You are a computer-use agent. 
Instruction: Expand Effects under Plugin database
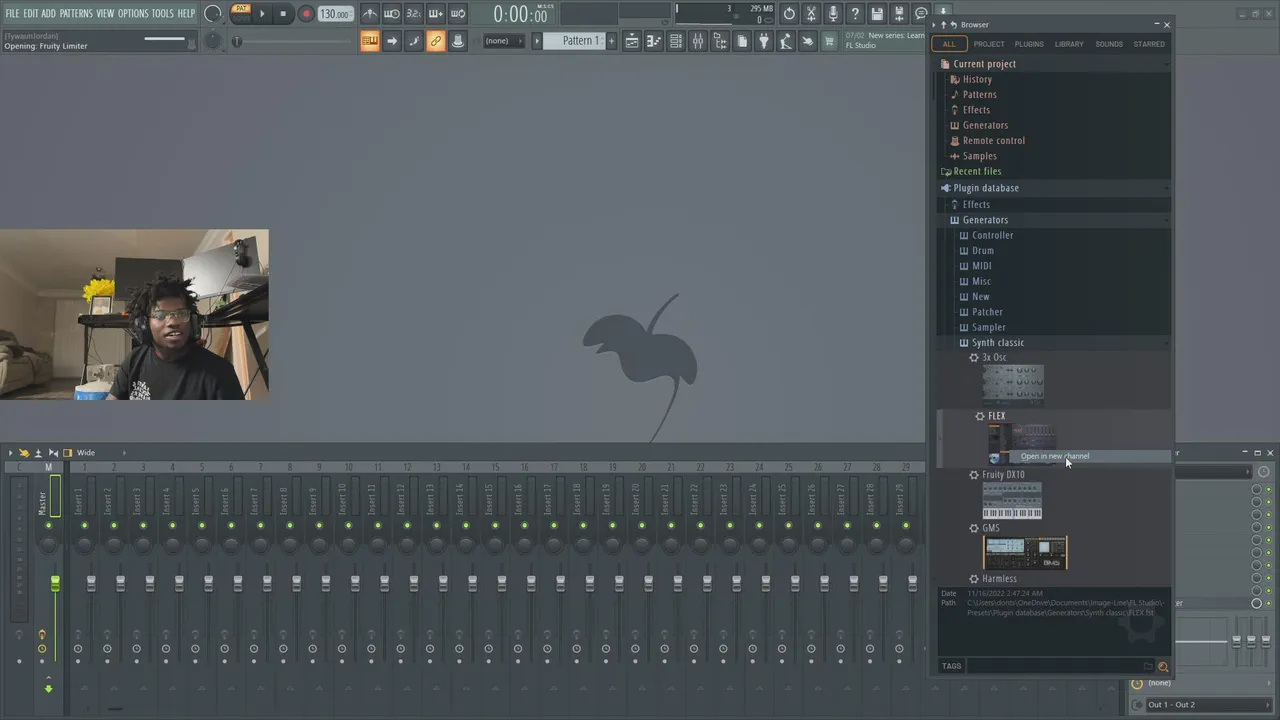tap(976, 204)
